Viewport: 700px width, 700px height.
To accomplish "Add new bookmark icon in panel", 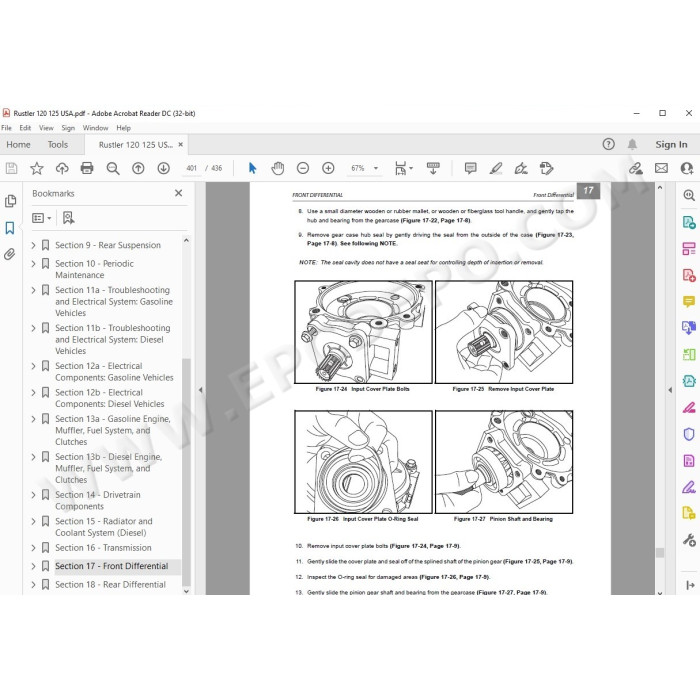I will (x=68, y=218).
